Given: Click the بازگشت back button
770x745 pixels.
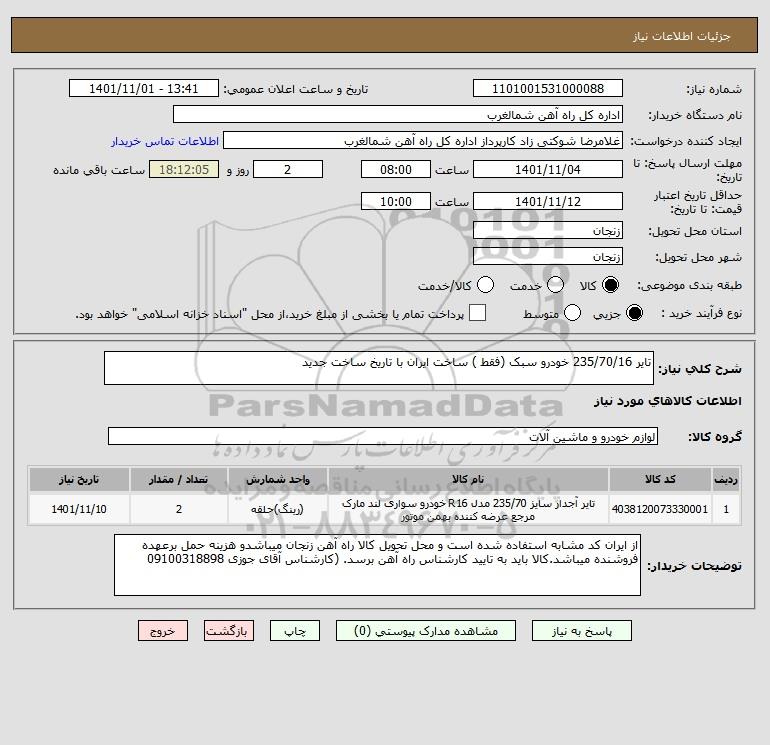Looking at the screenshot, I should (x=229, y=631).
